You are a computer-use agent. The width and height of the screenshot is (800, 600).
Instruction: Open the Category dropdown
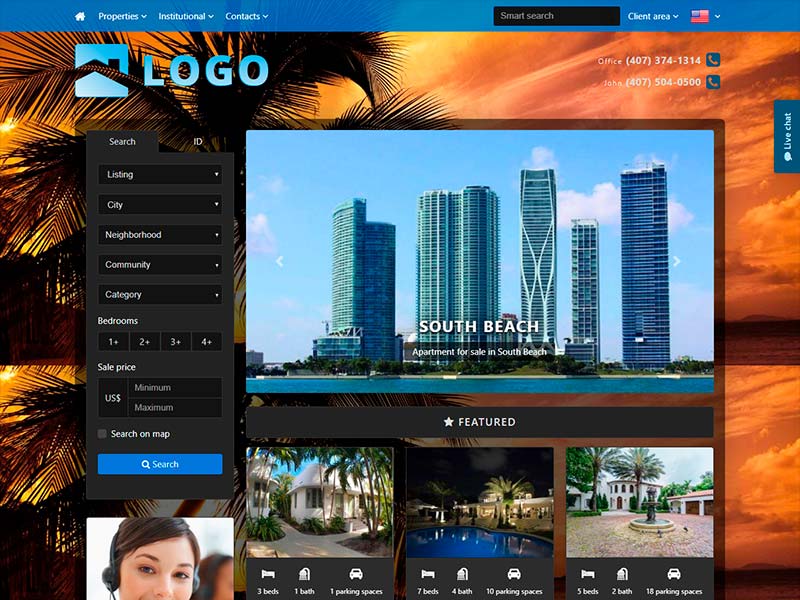[x=160, y=294]
